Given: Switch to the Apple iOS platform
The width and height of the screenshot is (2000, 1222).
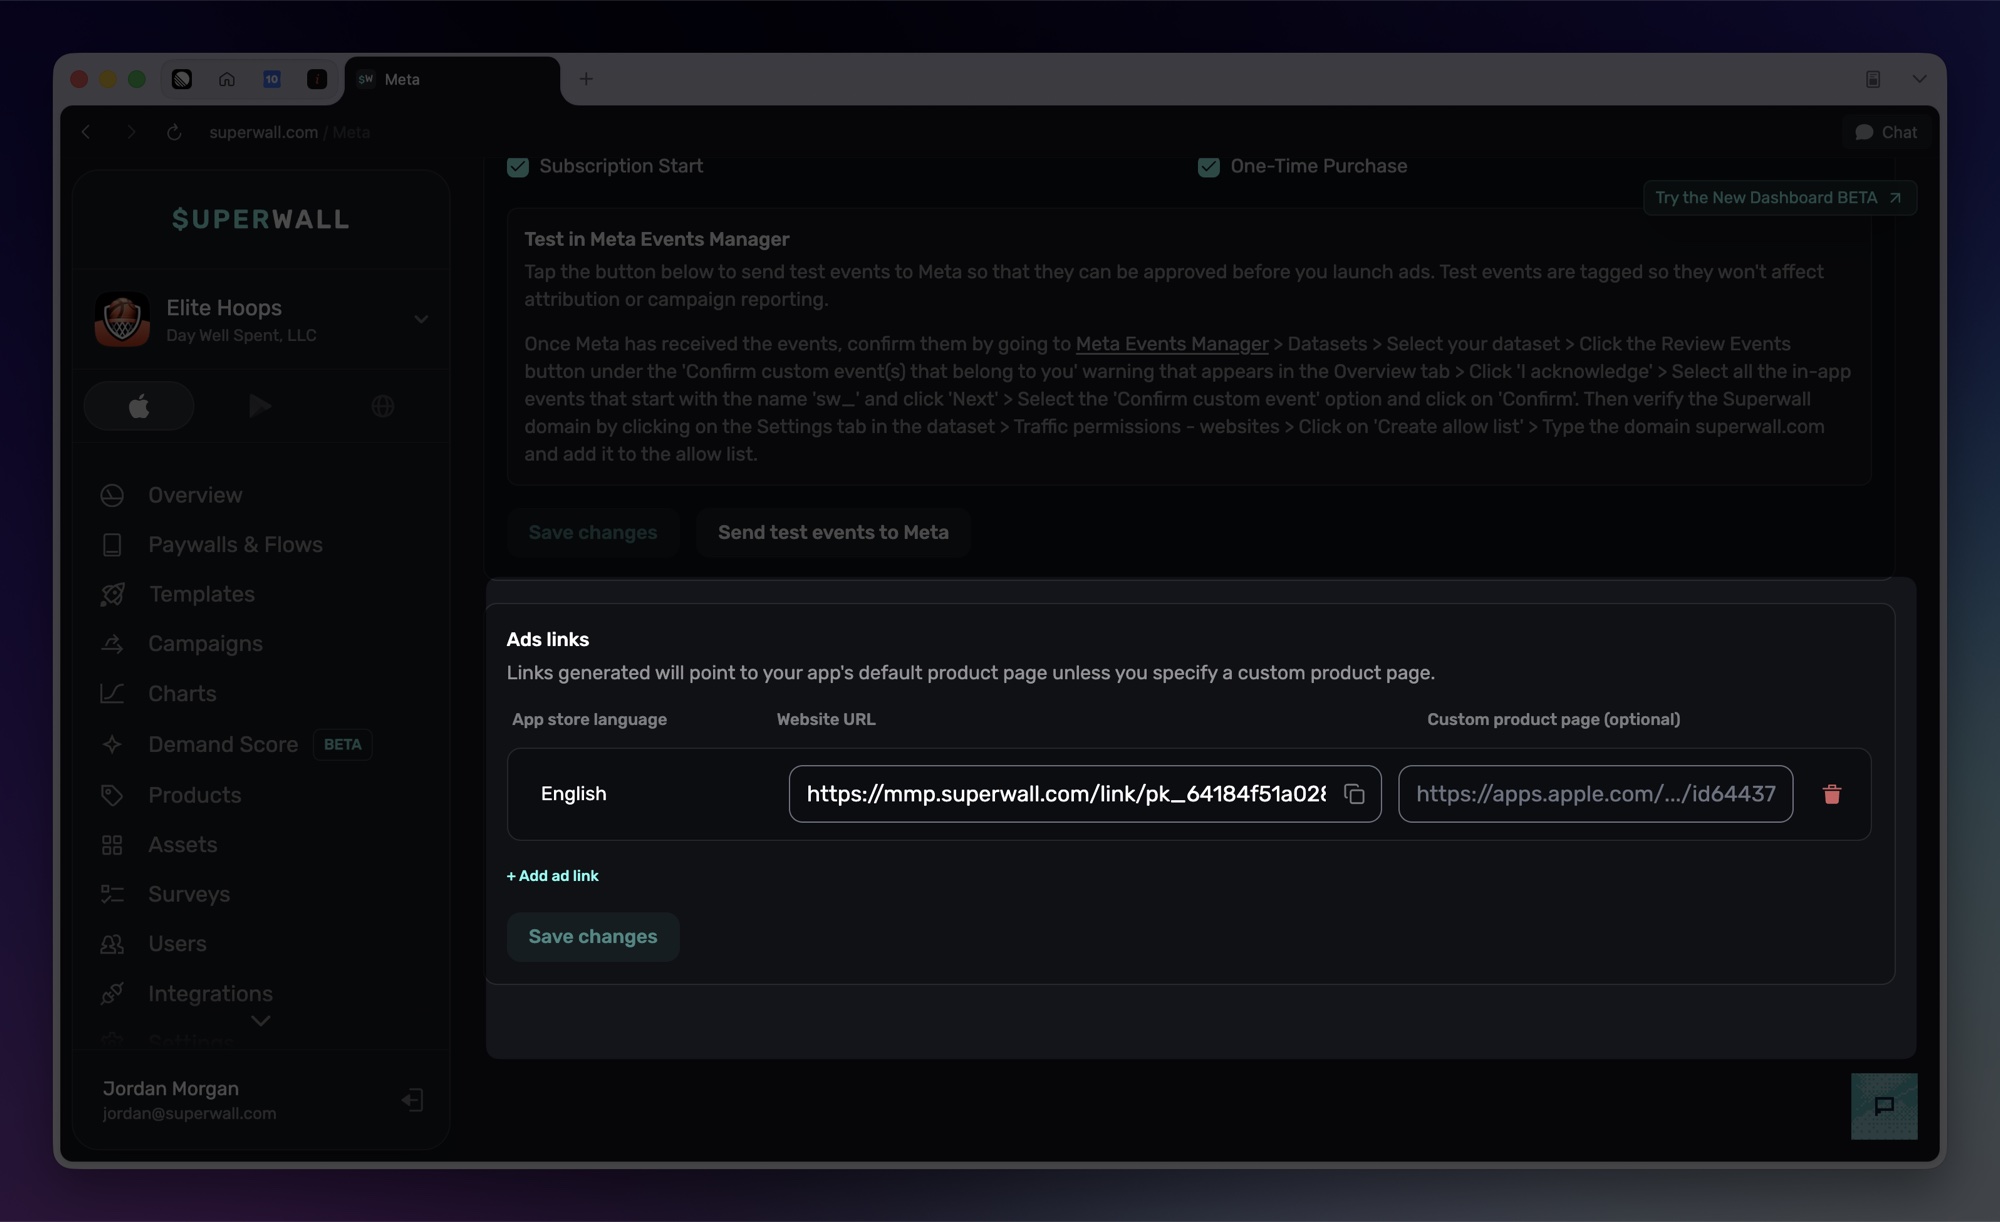Looking at the screenshot, I should (139, 406).
